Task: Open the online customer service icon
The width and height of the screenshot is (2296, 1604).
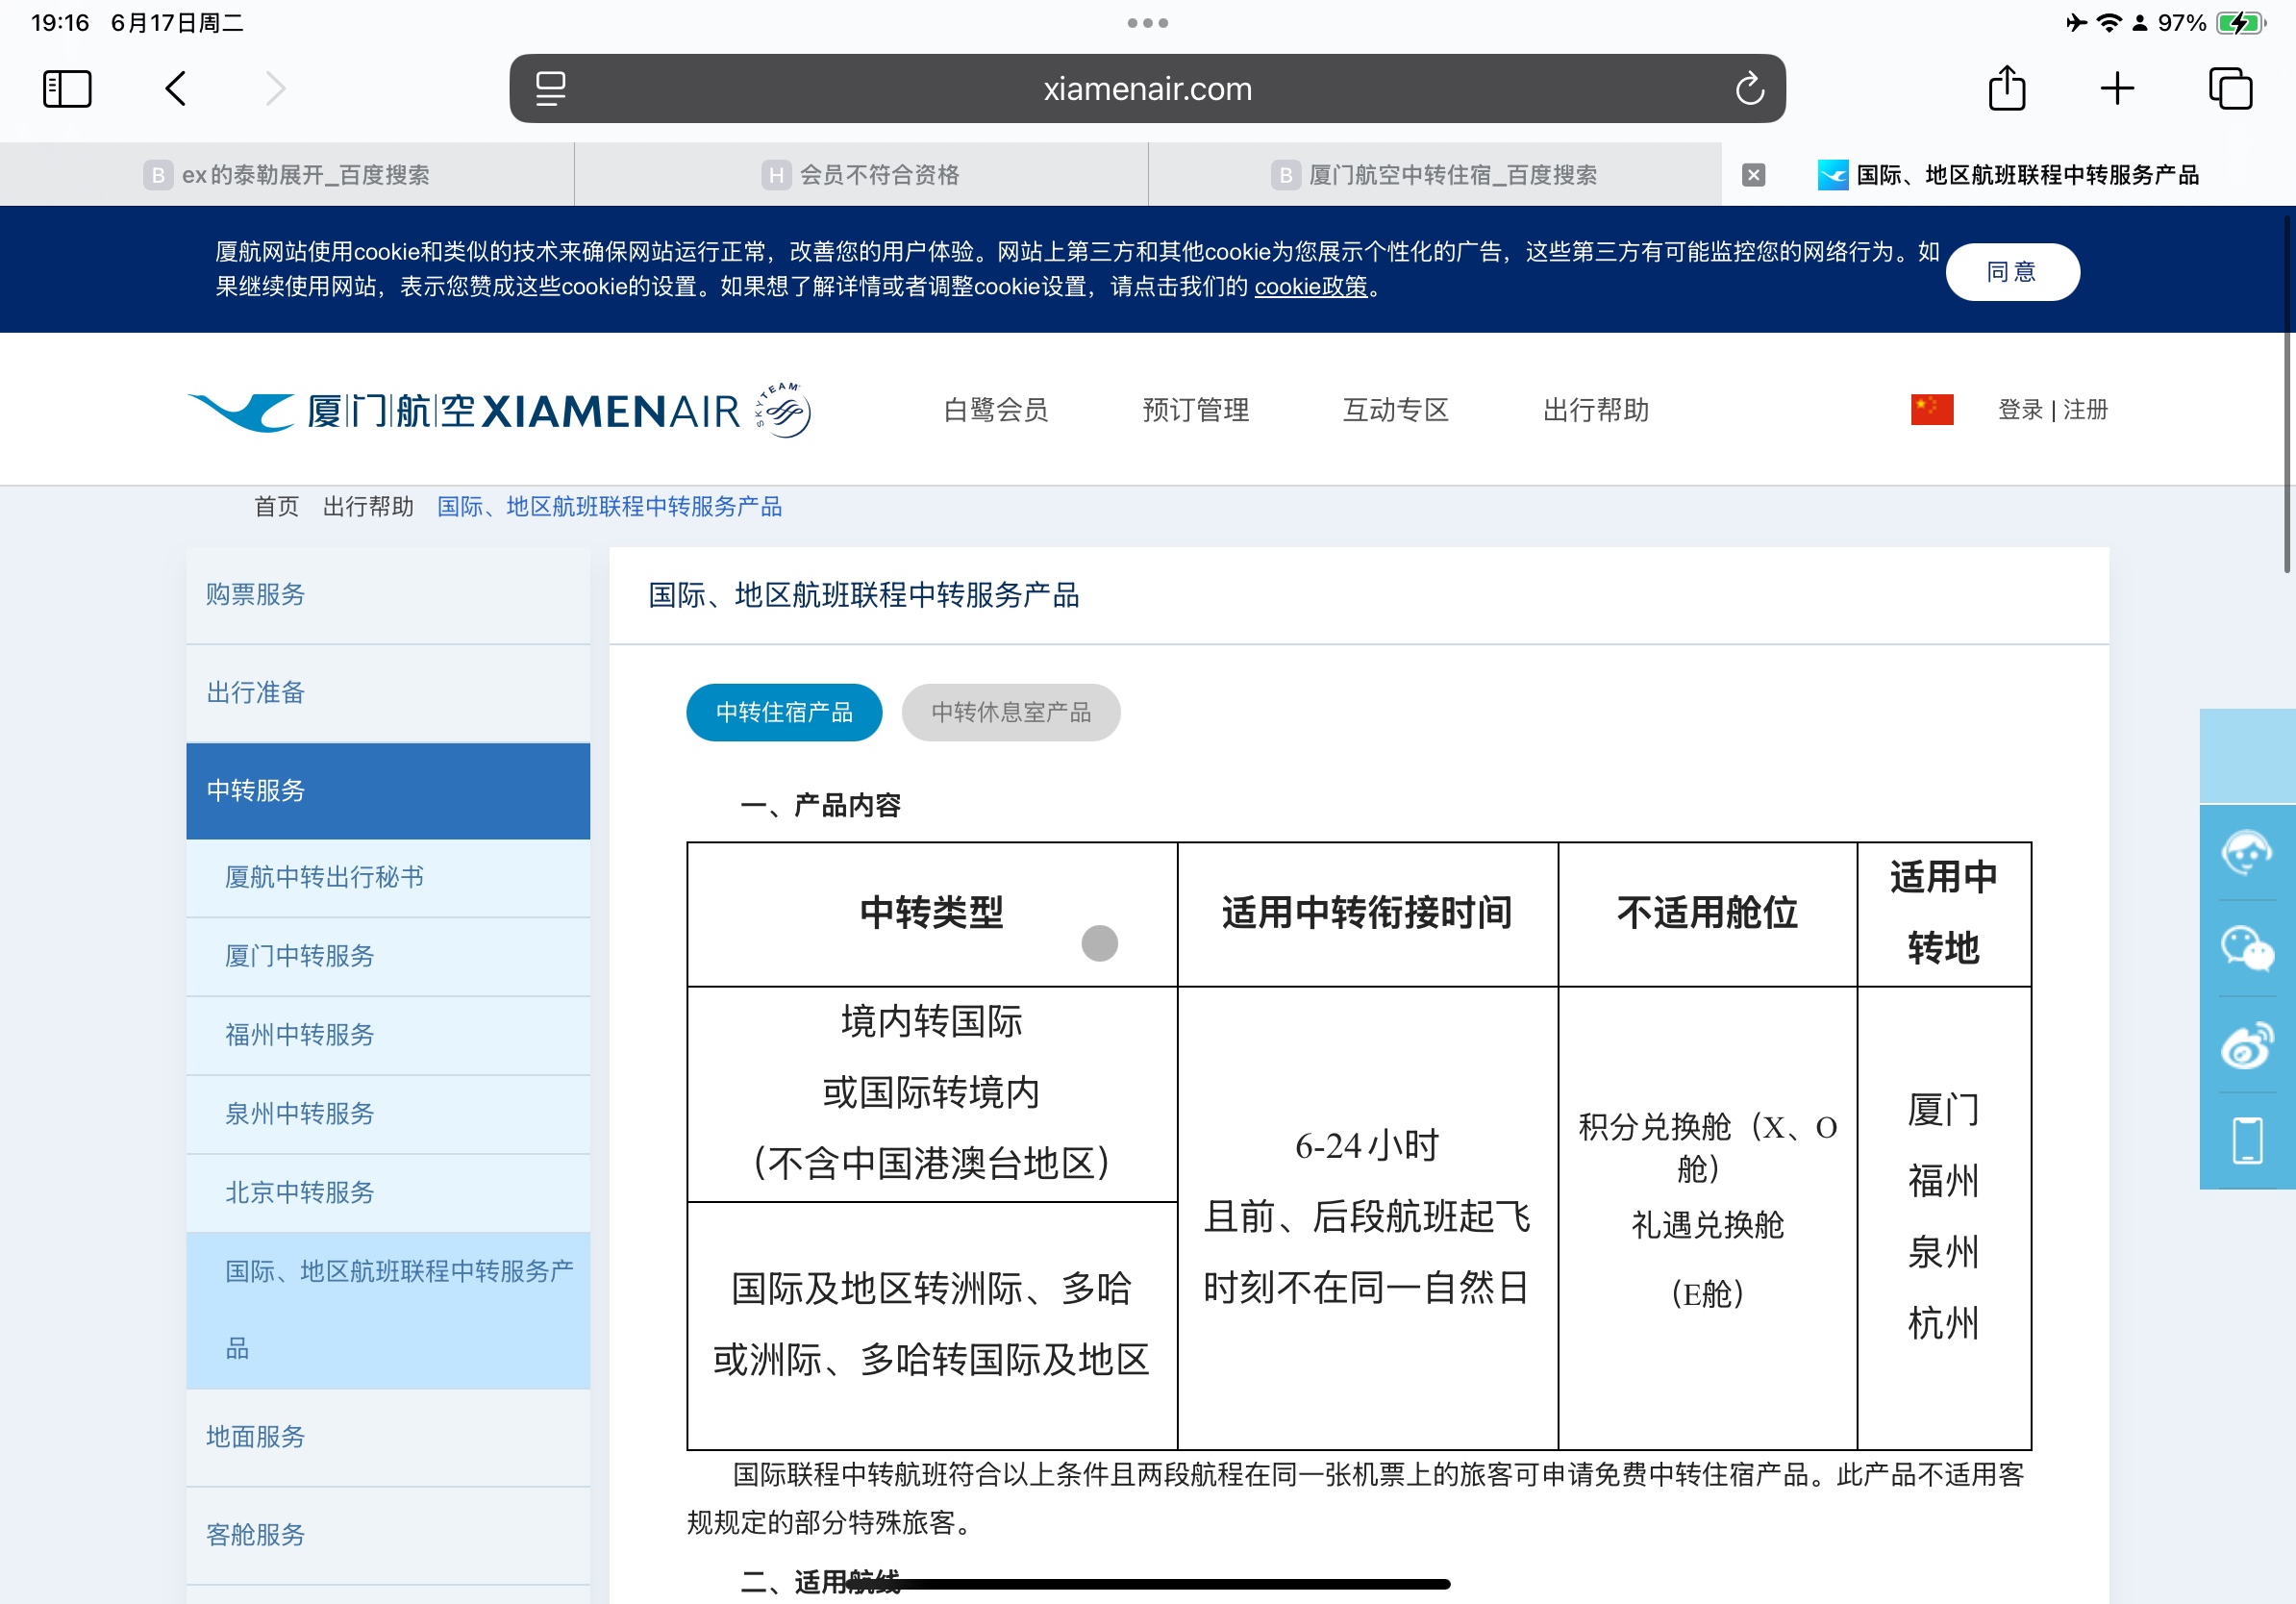Action: 2246,853
